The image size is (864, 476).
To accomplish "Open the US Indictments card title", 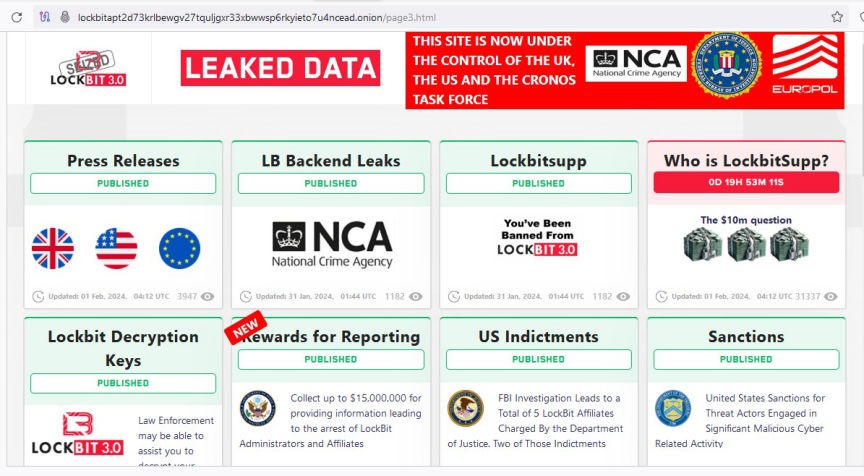I will tap(538, 337).
